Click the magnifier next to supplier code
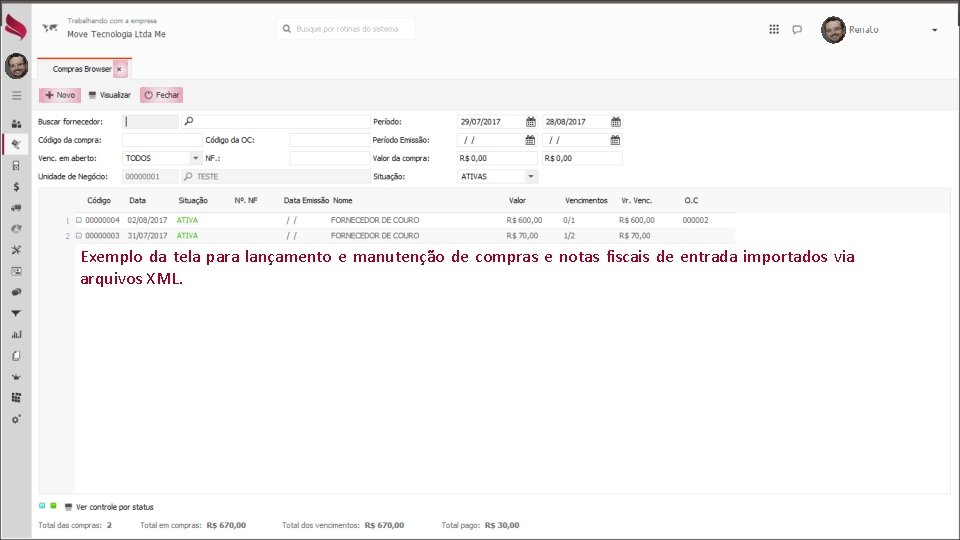The image size is (960, 540). pyautogui.click(x=189, y=121)
